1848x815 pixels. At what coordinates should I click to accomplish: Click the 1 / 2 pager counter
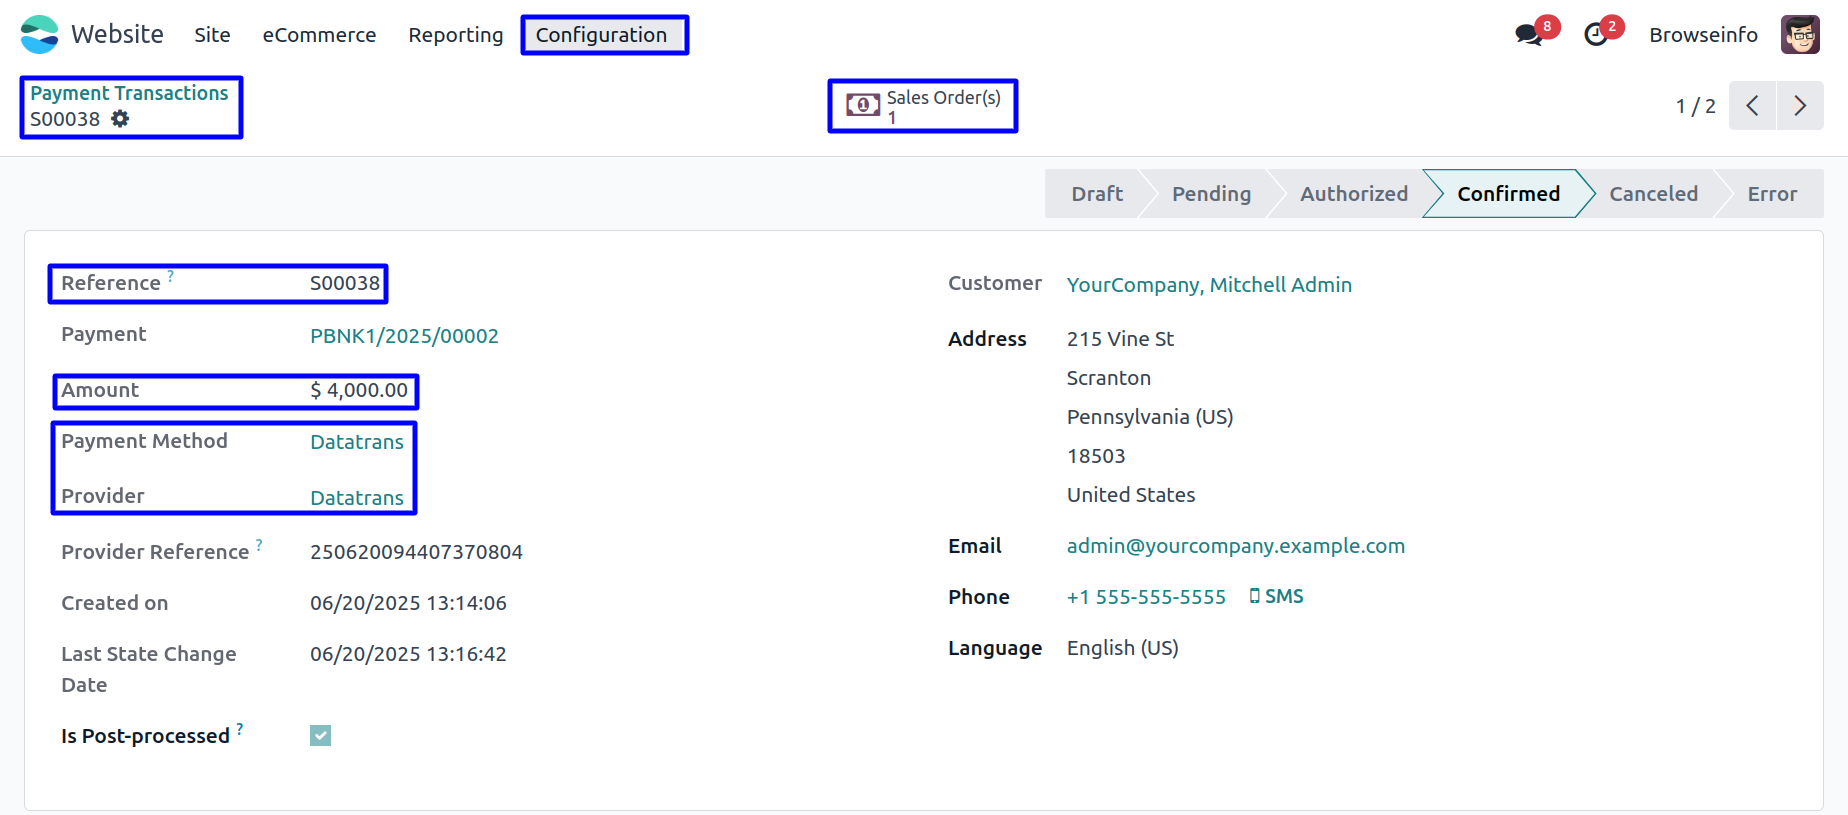tap(1696, 106)
